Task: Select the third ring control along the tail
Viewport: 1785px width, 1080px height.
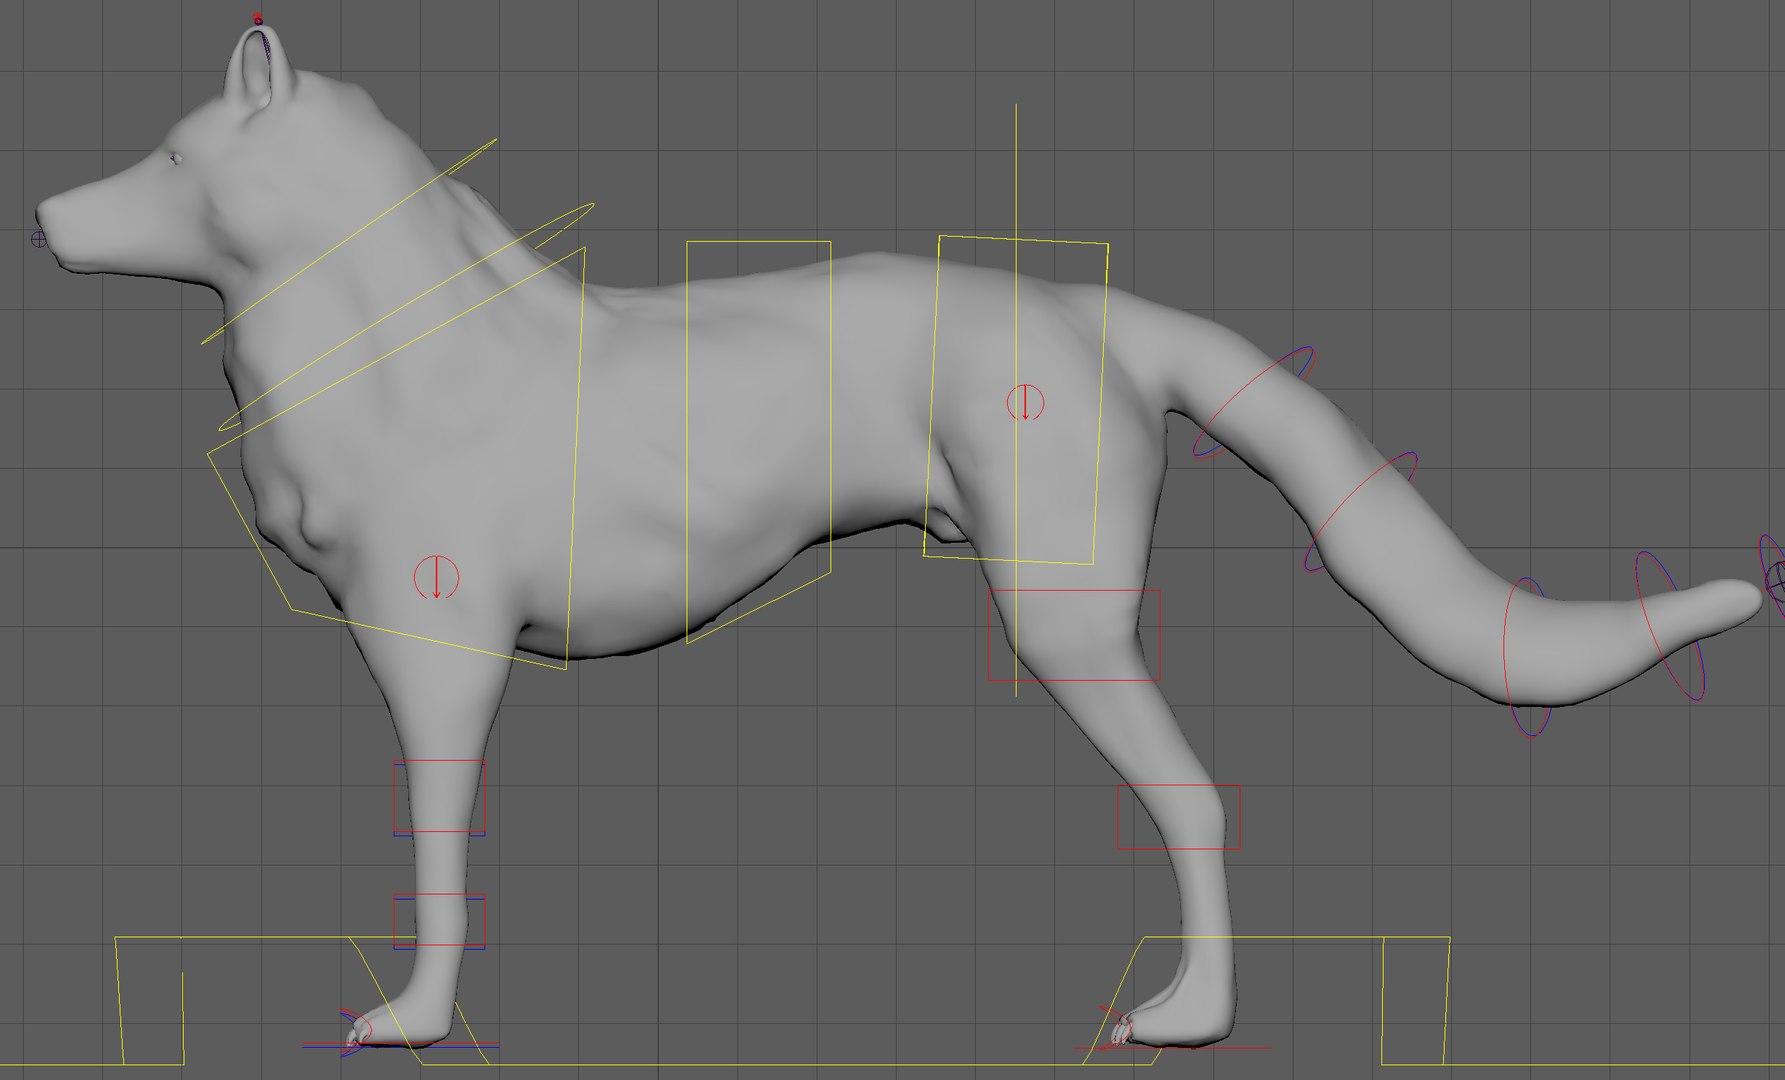Action: 1528,656
